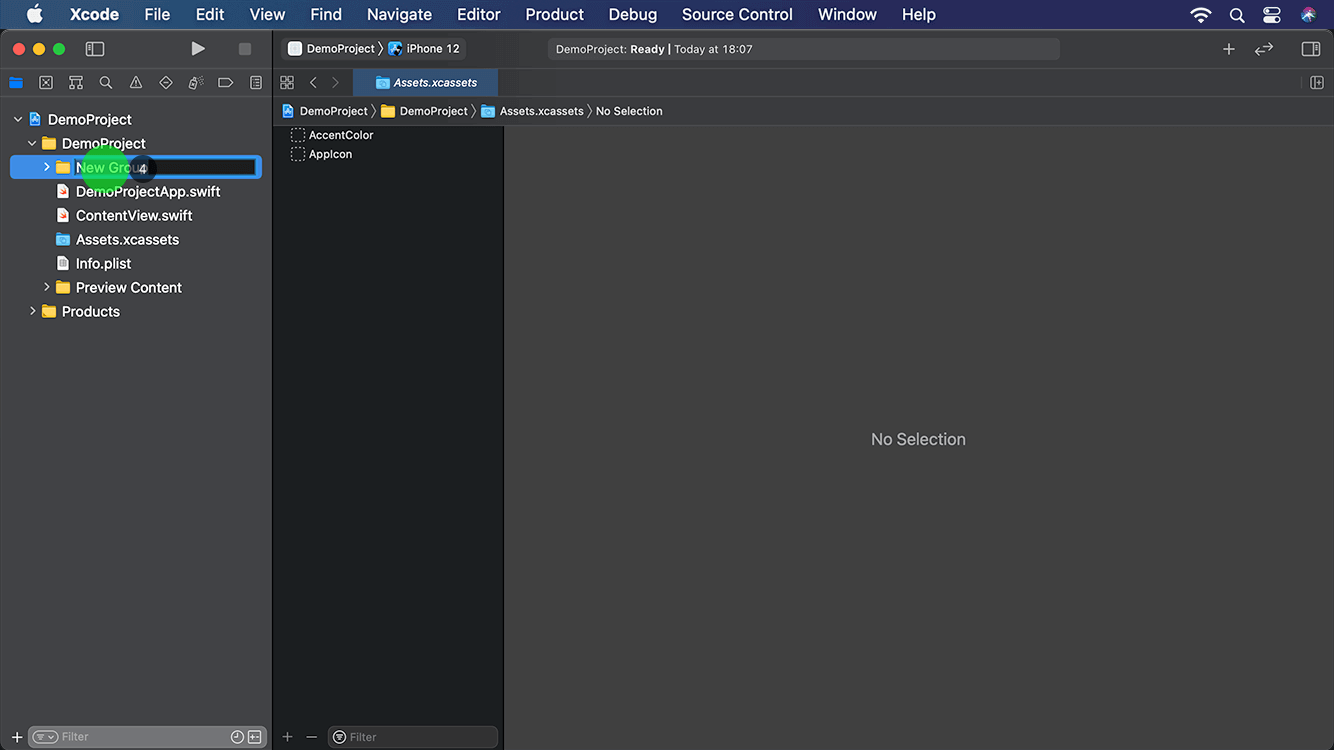Open the related items grid menu

[287, 83]
